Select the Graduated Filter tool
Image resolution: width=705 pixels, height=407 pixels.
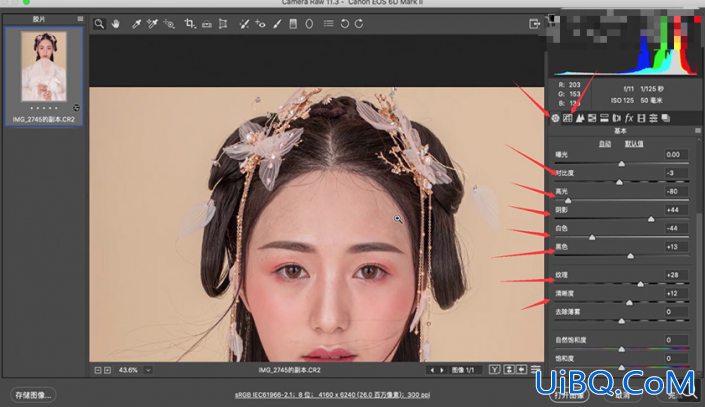pos(293,24)
